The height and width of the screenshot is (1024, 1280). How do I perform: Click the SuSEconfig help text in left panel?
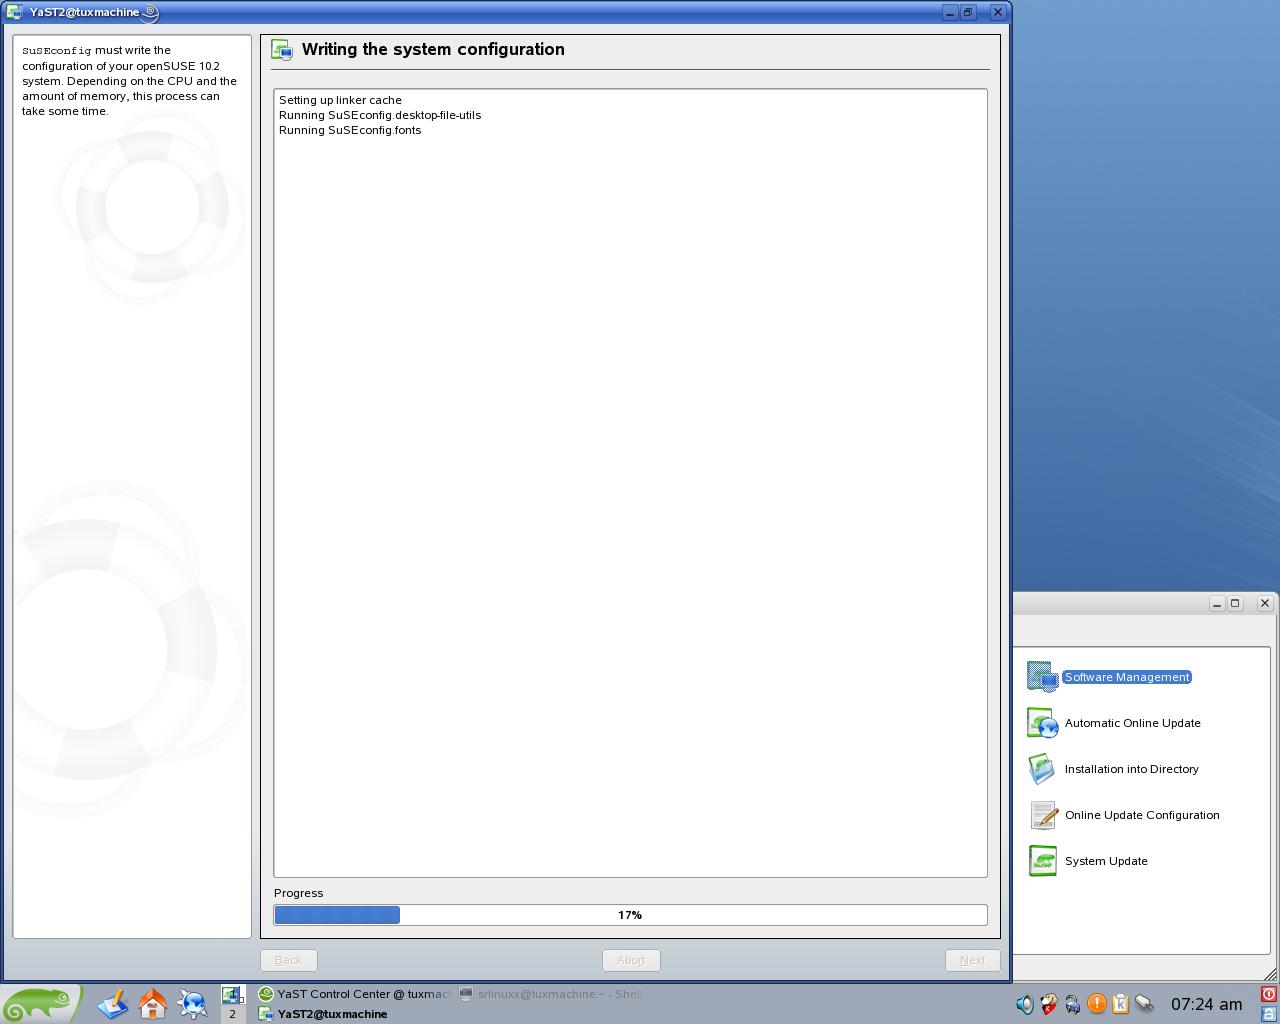(x=130, y=81)
